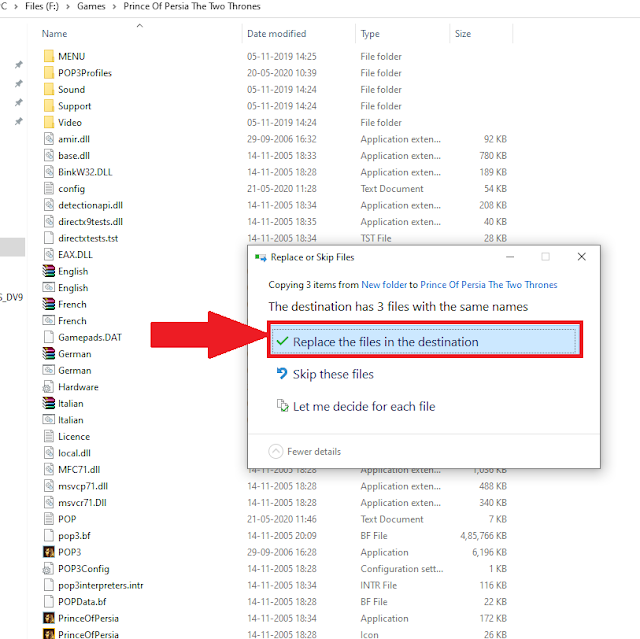Click the base.dll file icon
Screen dimensions: 640x639
49,155
